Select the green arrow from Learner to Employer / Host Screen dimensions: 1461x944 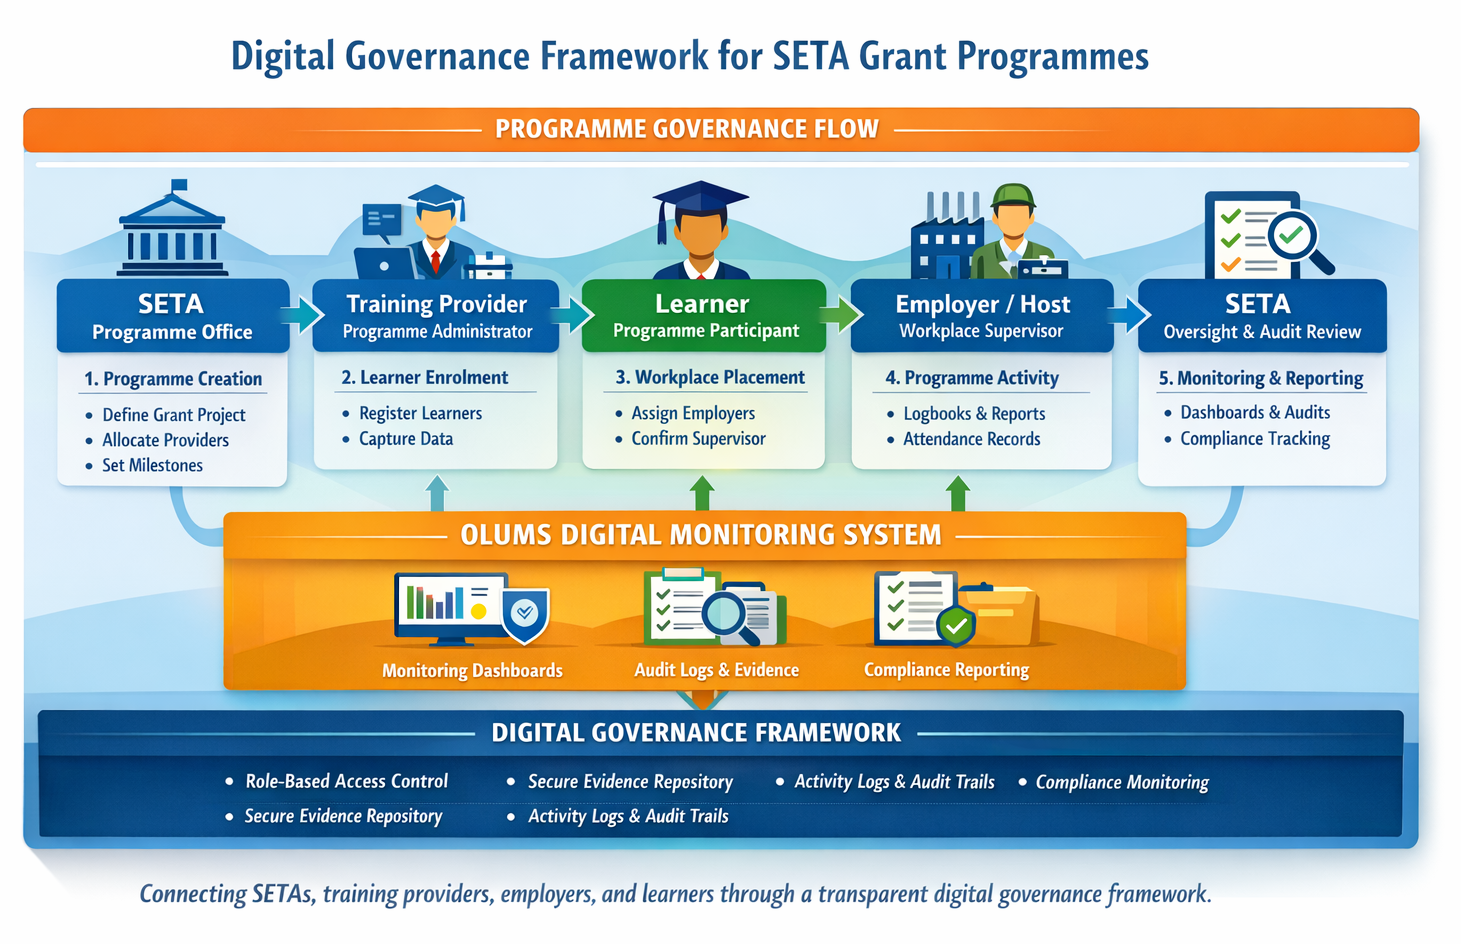tap(840, 315)
